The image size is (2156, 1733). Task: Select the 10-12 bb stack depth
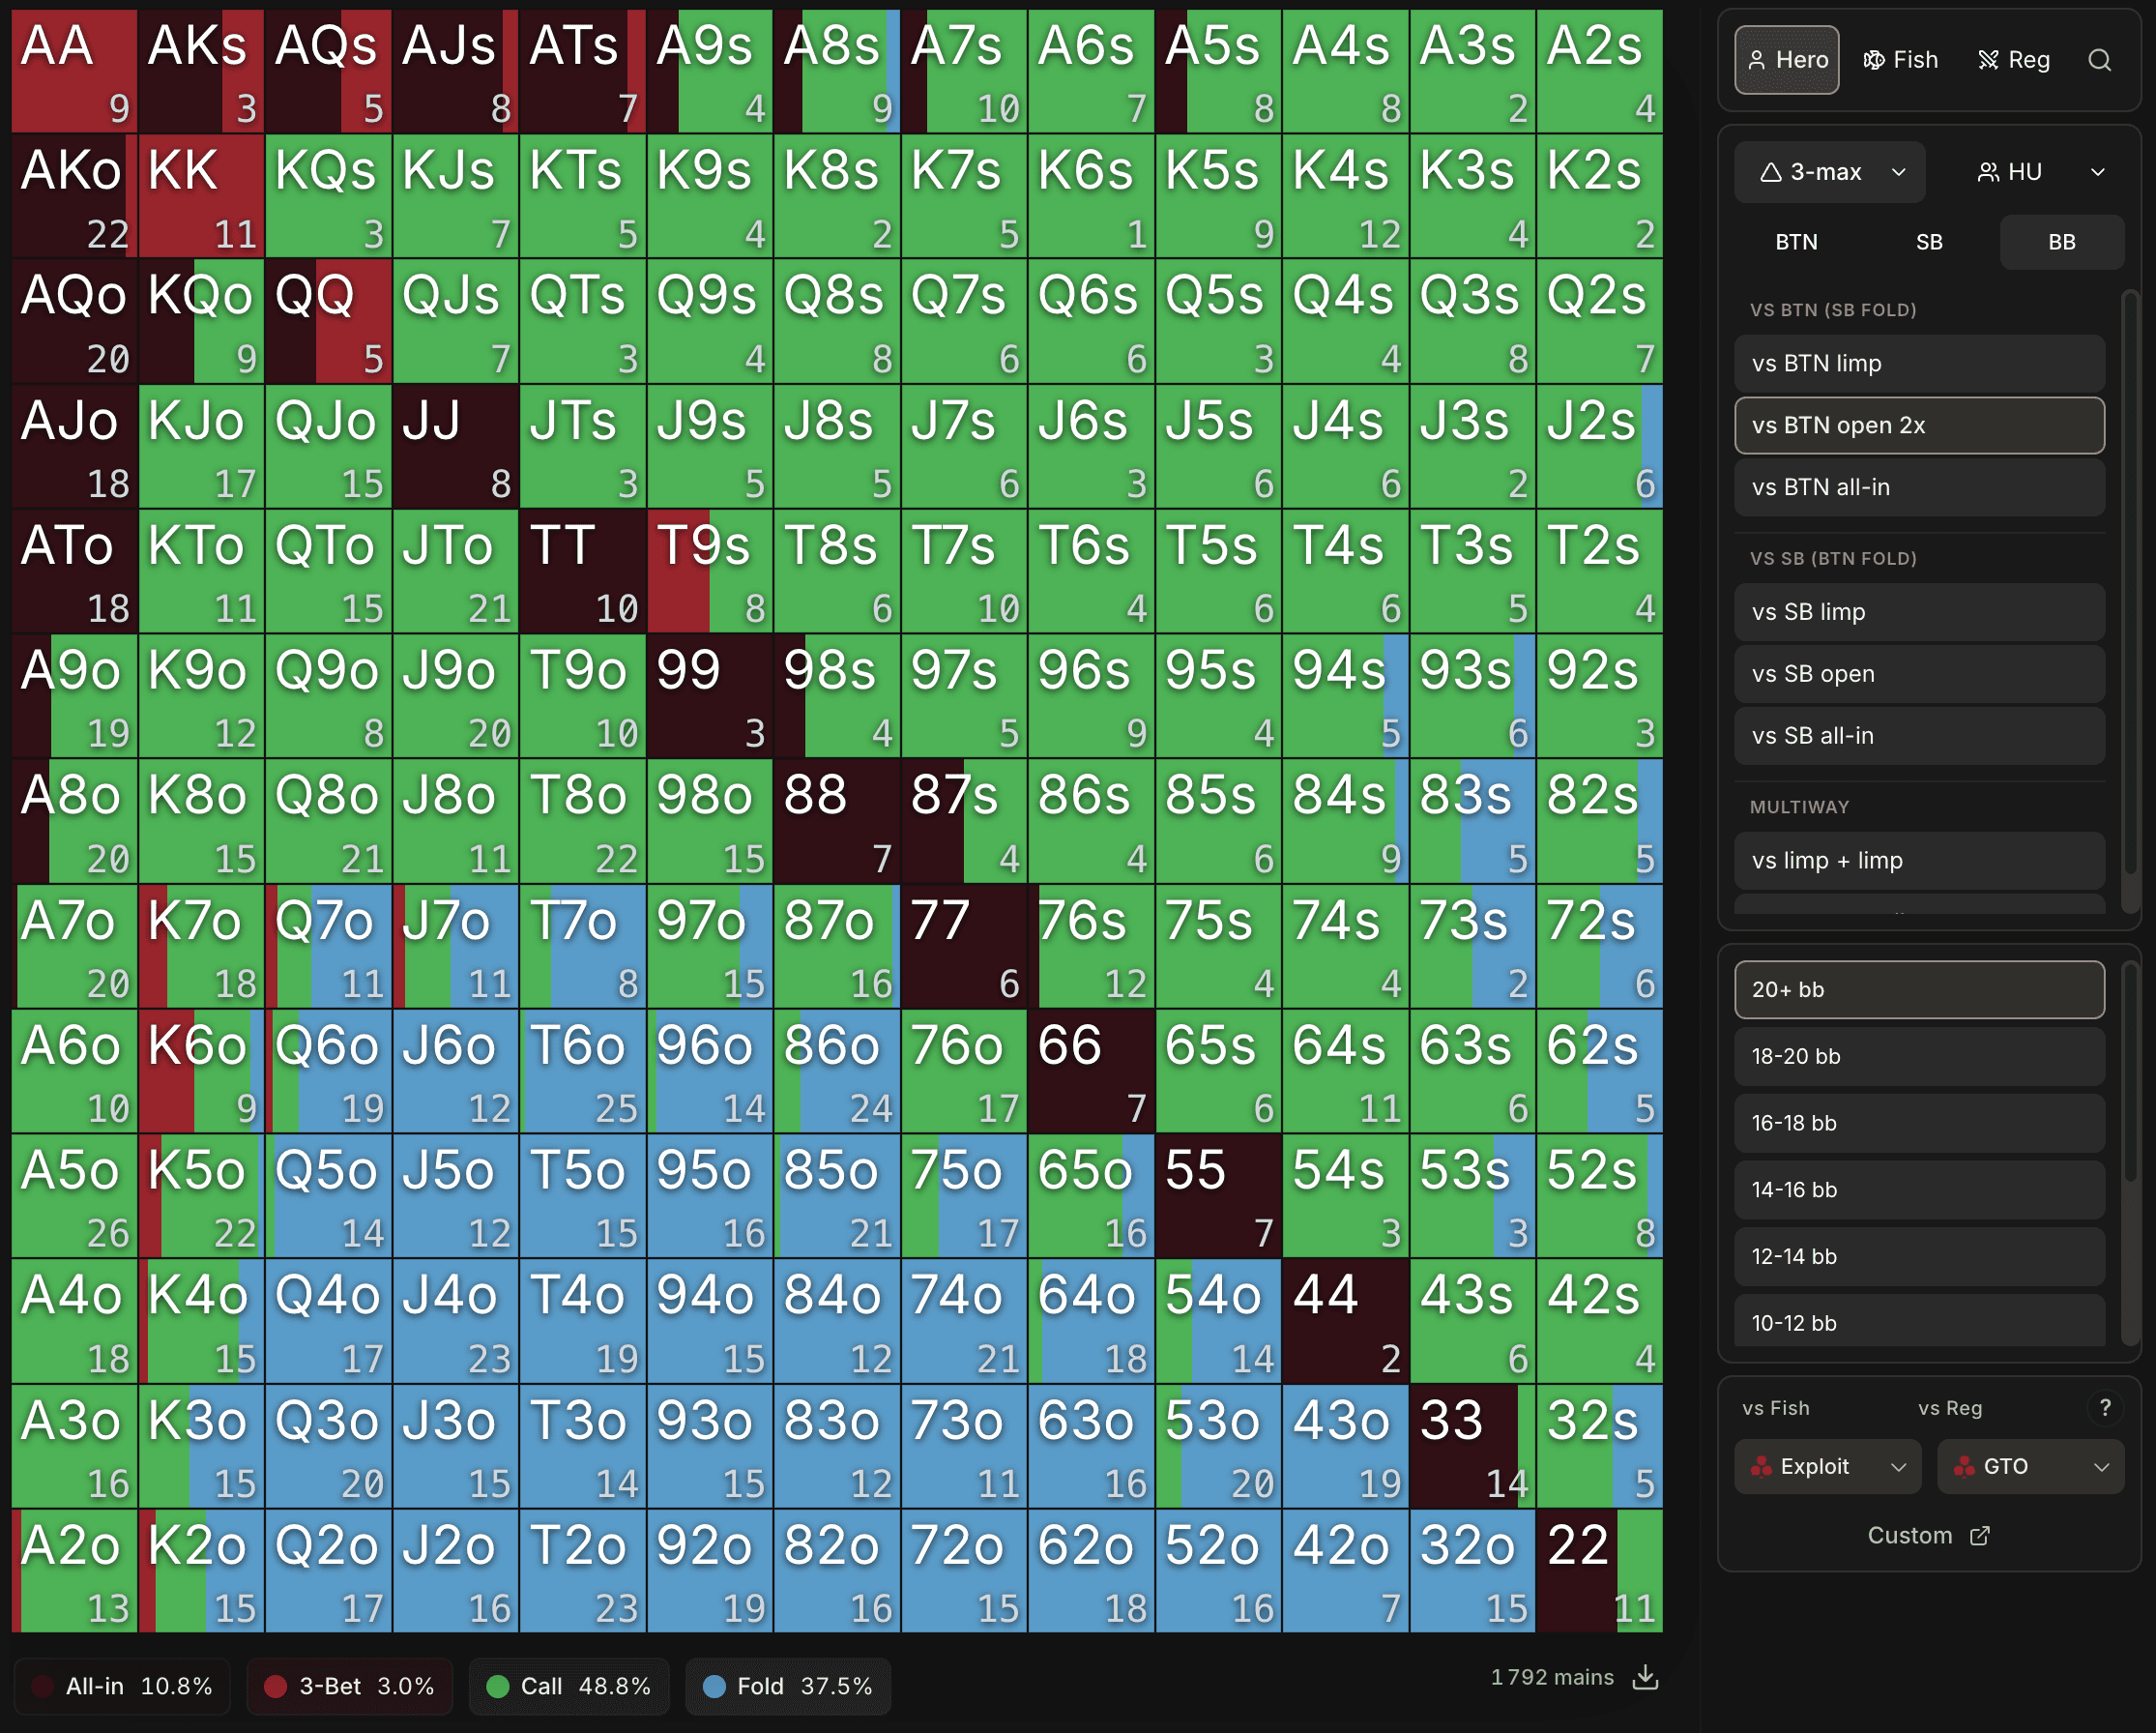1919,1322
